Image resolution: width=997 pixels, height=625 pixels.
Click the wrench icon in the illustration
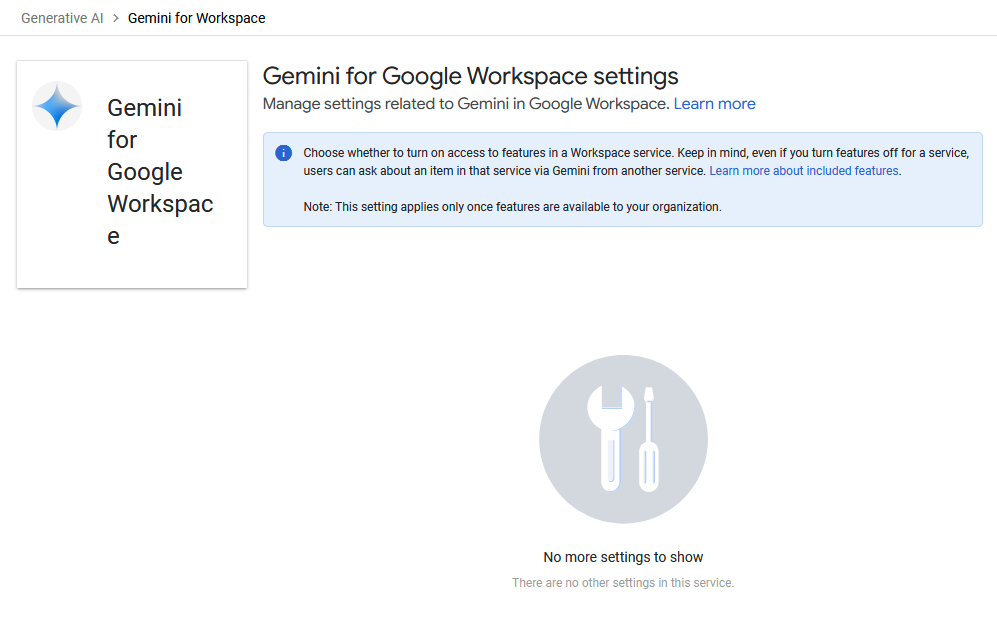click(610, 438)
